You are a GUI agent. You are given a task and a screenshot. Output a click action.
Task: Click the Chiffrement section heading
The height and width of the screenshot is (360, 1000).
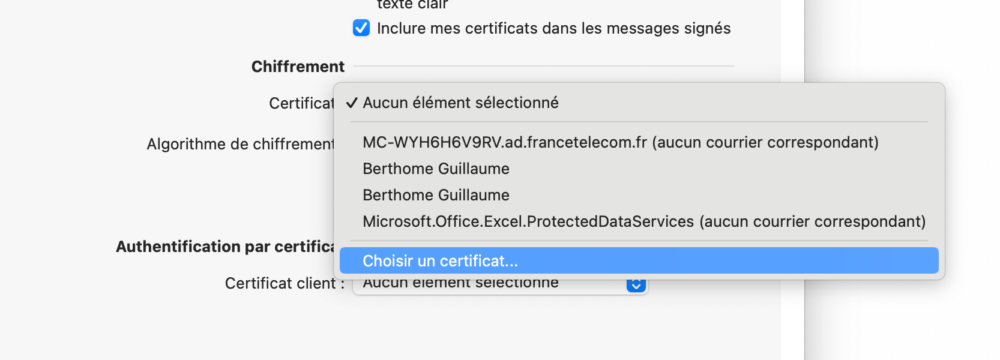(298, 66)
